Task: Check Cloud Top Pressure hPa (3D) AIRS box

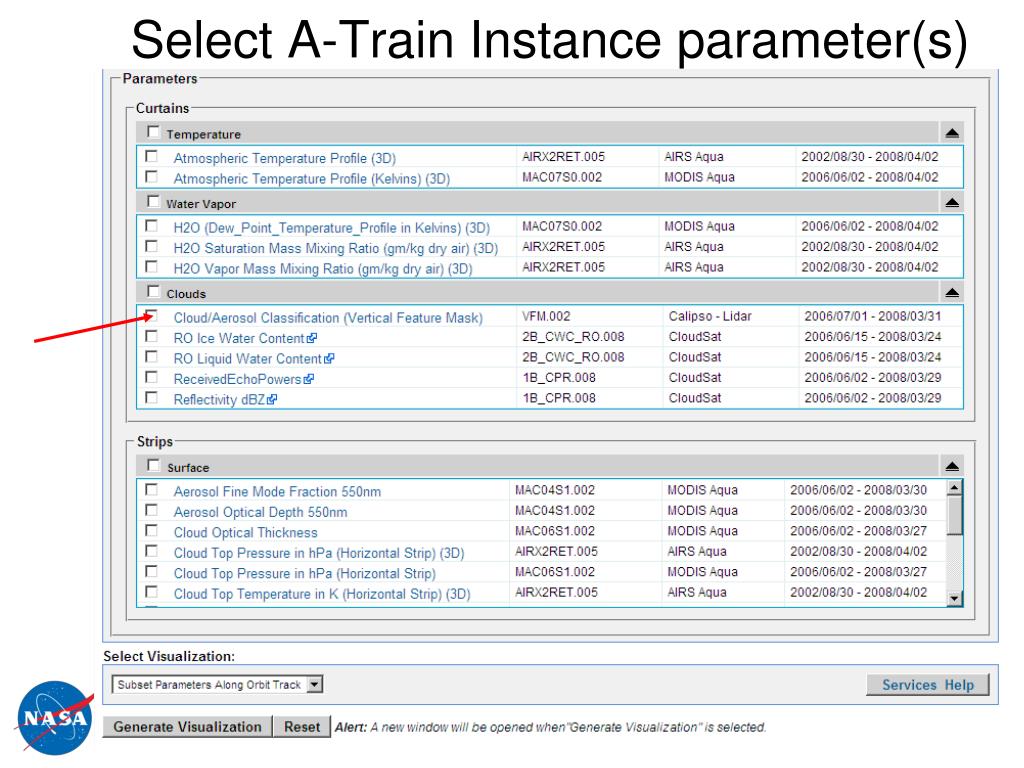Action: [152, 551]
